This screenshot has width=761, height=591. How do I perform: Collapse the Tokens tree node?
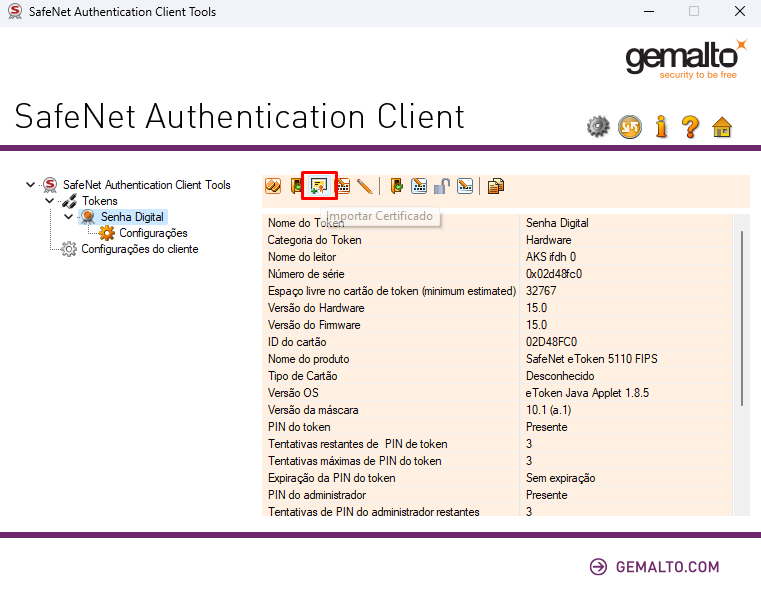(49, 201)
